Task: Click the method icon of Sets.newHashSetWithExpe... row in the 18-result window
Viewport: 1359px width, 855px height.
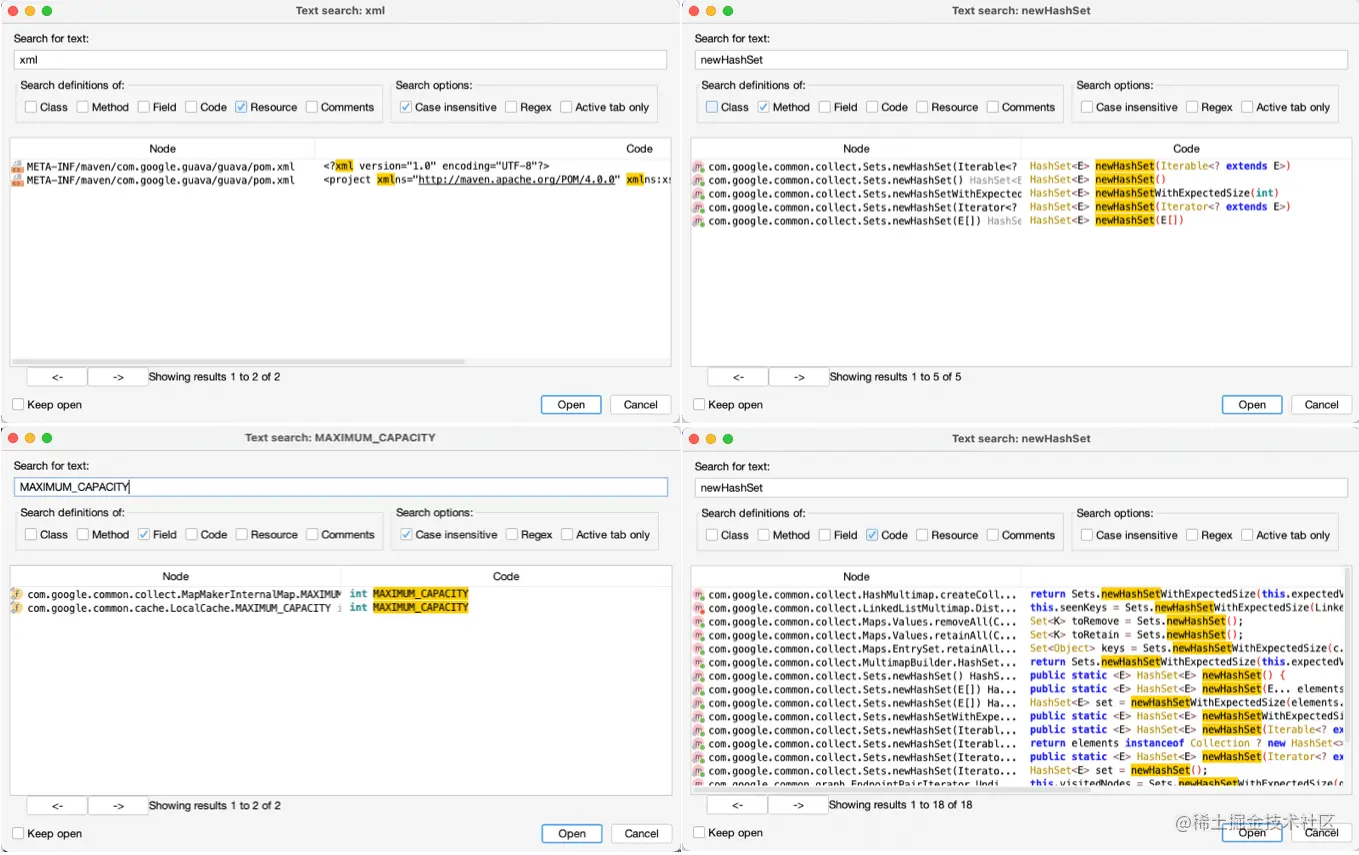Action: coord(699,716)
